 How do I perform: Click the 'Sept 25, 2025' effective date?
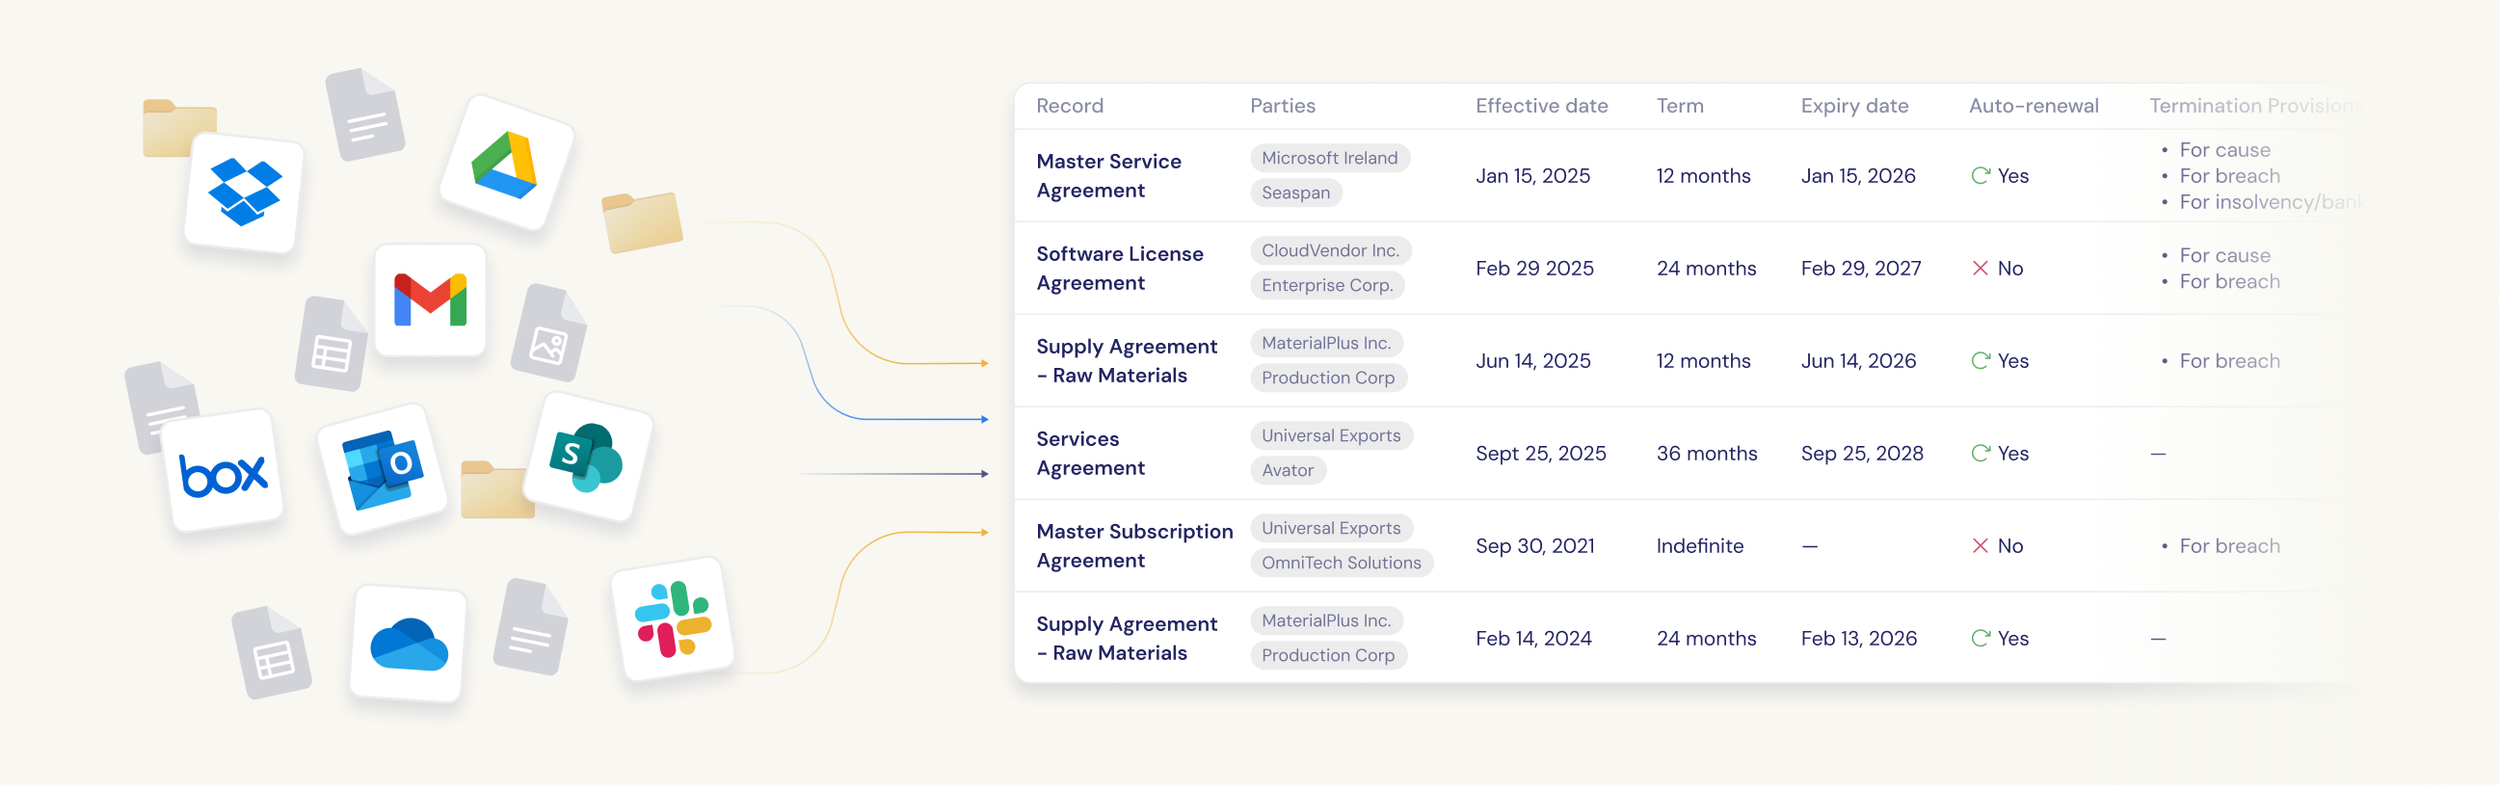tap(1541, 453)
